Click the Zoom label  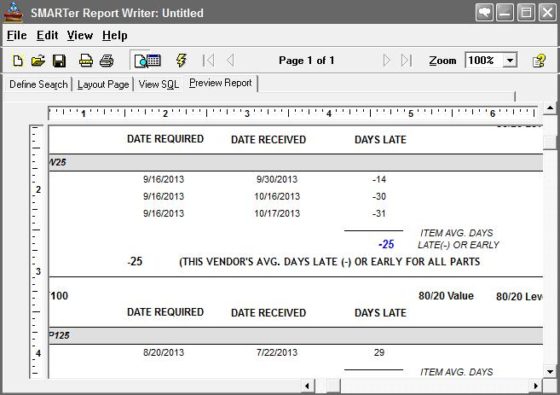tap(442, 60)
